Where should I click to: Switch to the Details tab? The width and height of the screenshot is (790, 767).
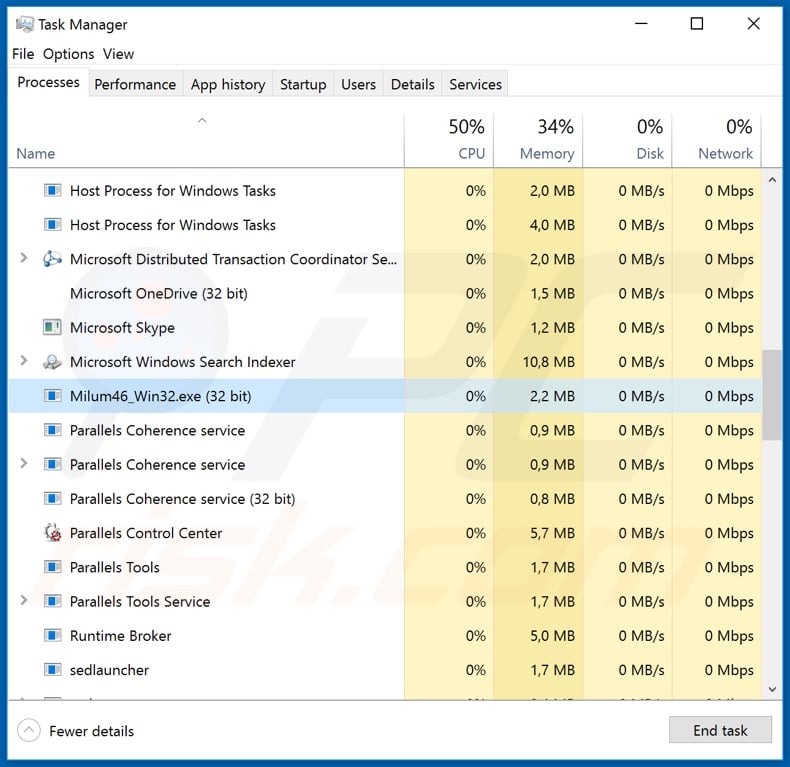pyautogui.click(x=413, y=84)
